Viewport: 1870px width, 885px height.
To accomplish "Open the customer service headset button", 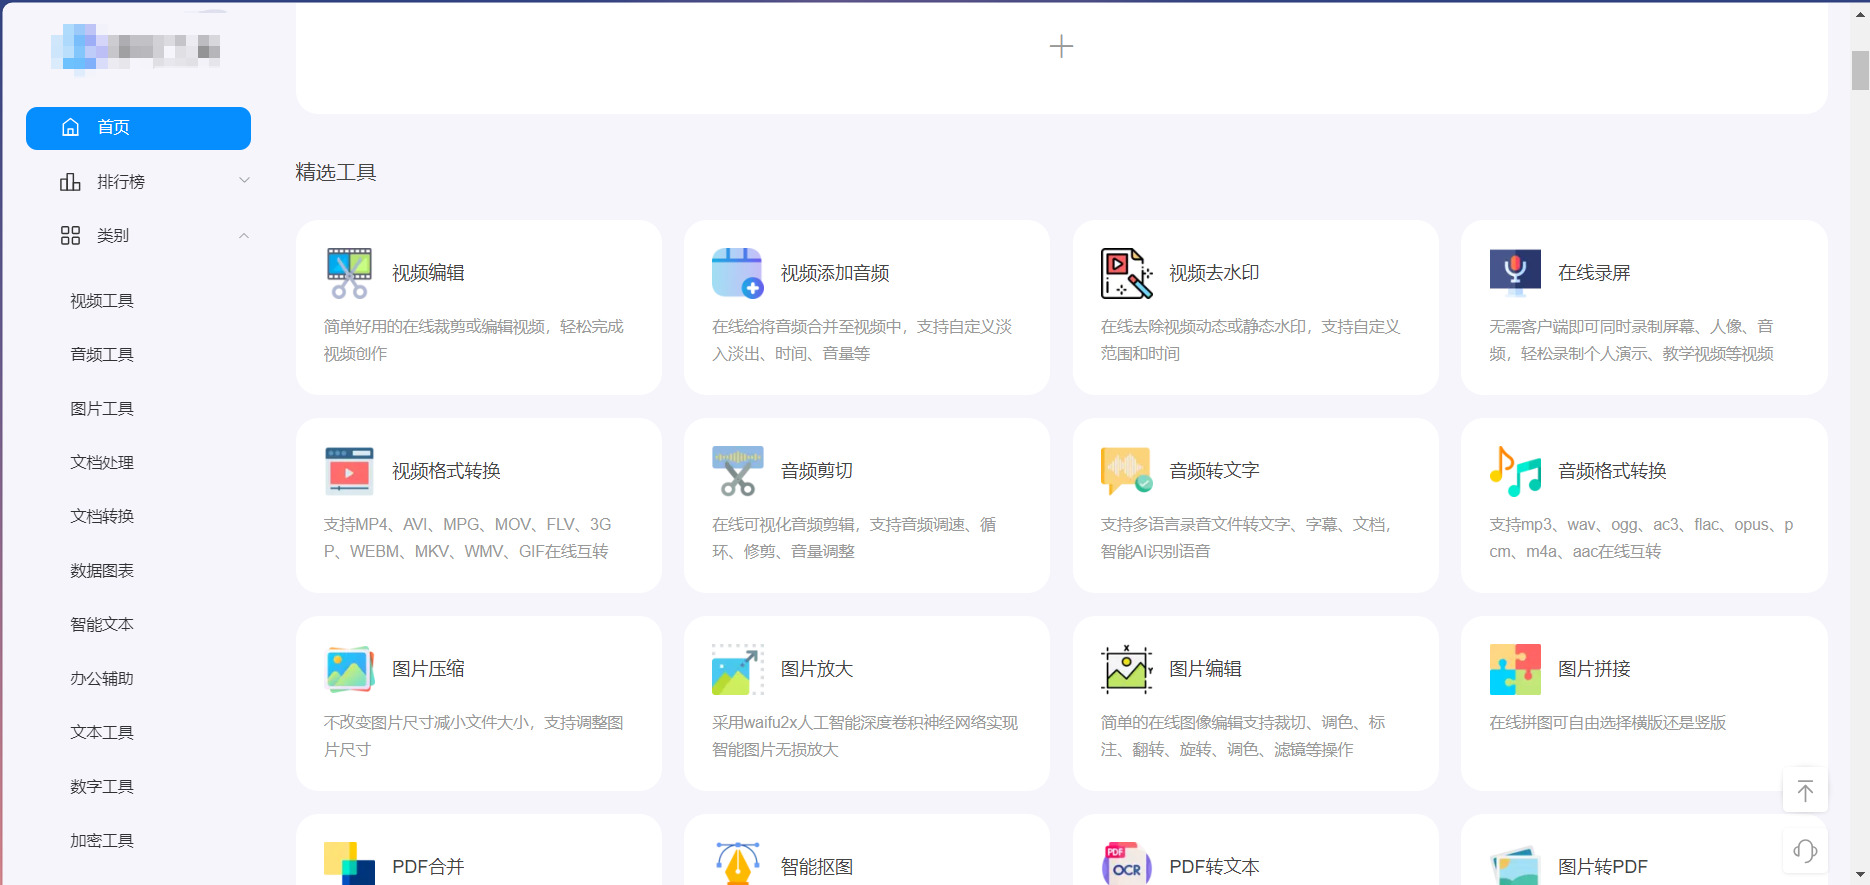I will click(1805, 851).
